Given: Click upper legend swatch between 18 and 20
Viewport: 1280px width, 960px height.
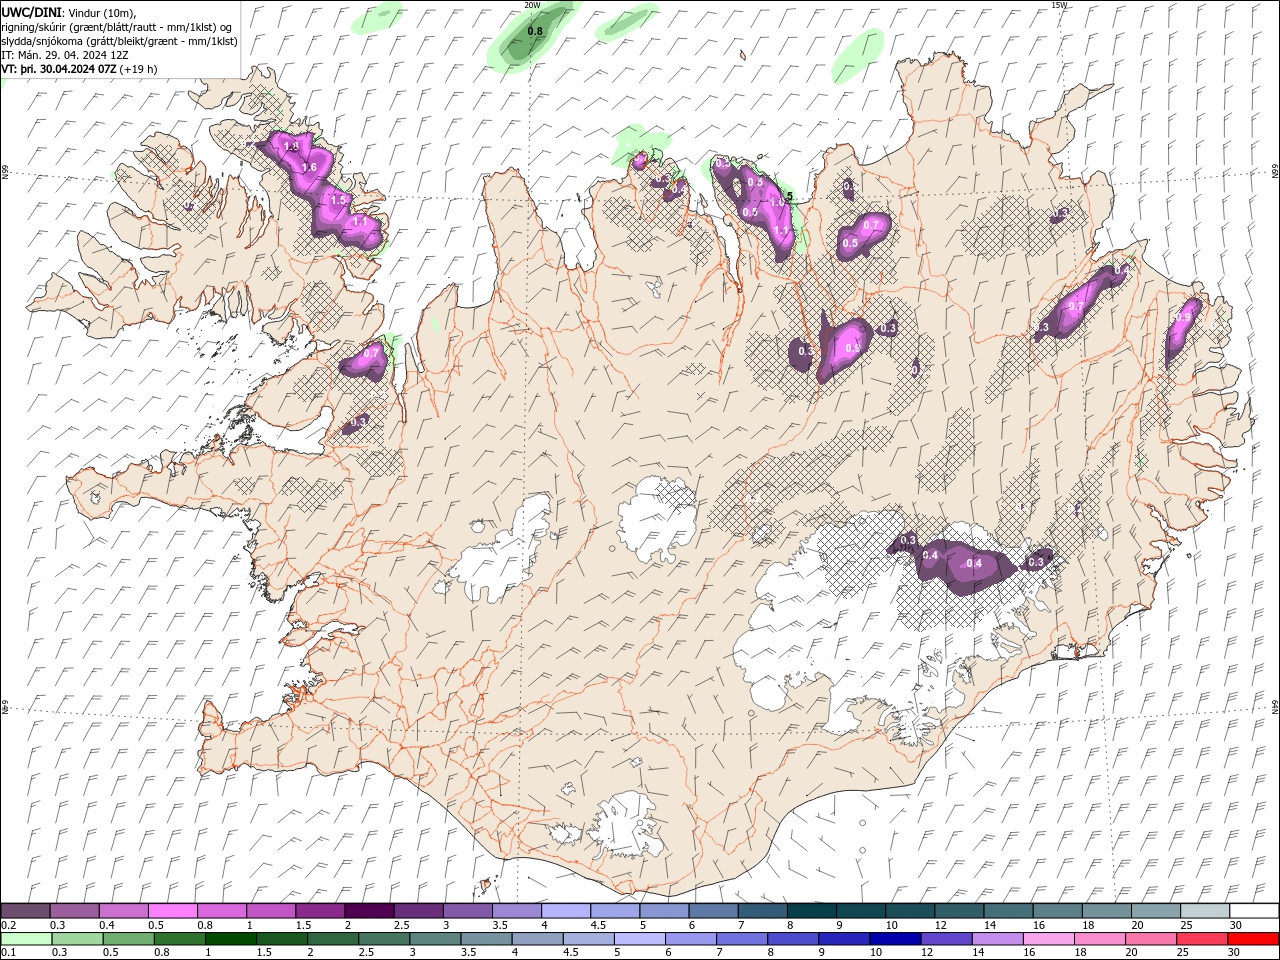Looking at the screenshot, I should (1105, 911).
